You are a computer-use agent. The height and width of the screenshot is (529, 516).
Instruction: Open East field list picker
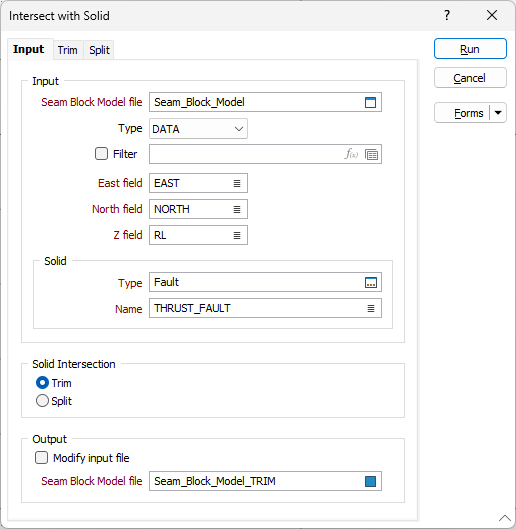coord(237,183)
